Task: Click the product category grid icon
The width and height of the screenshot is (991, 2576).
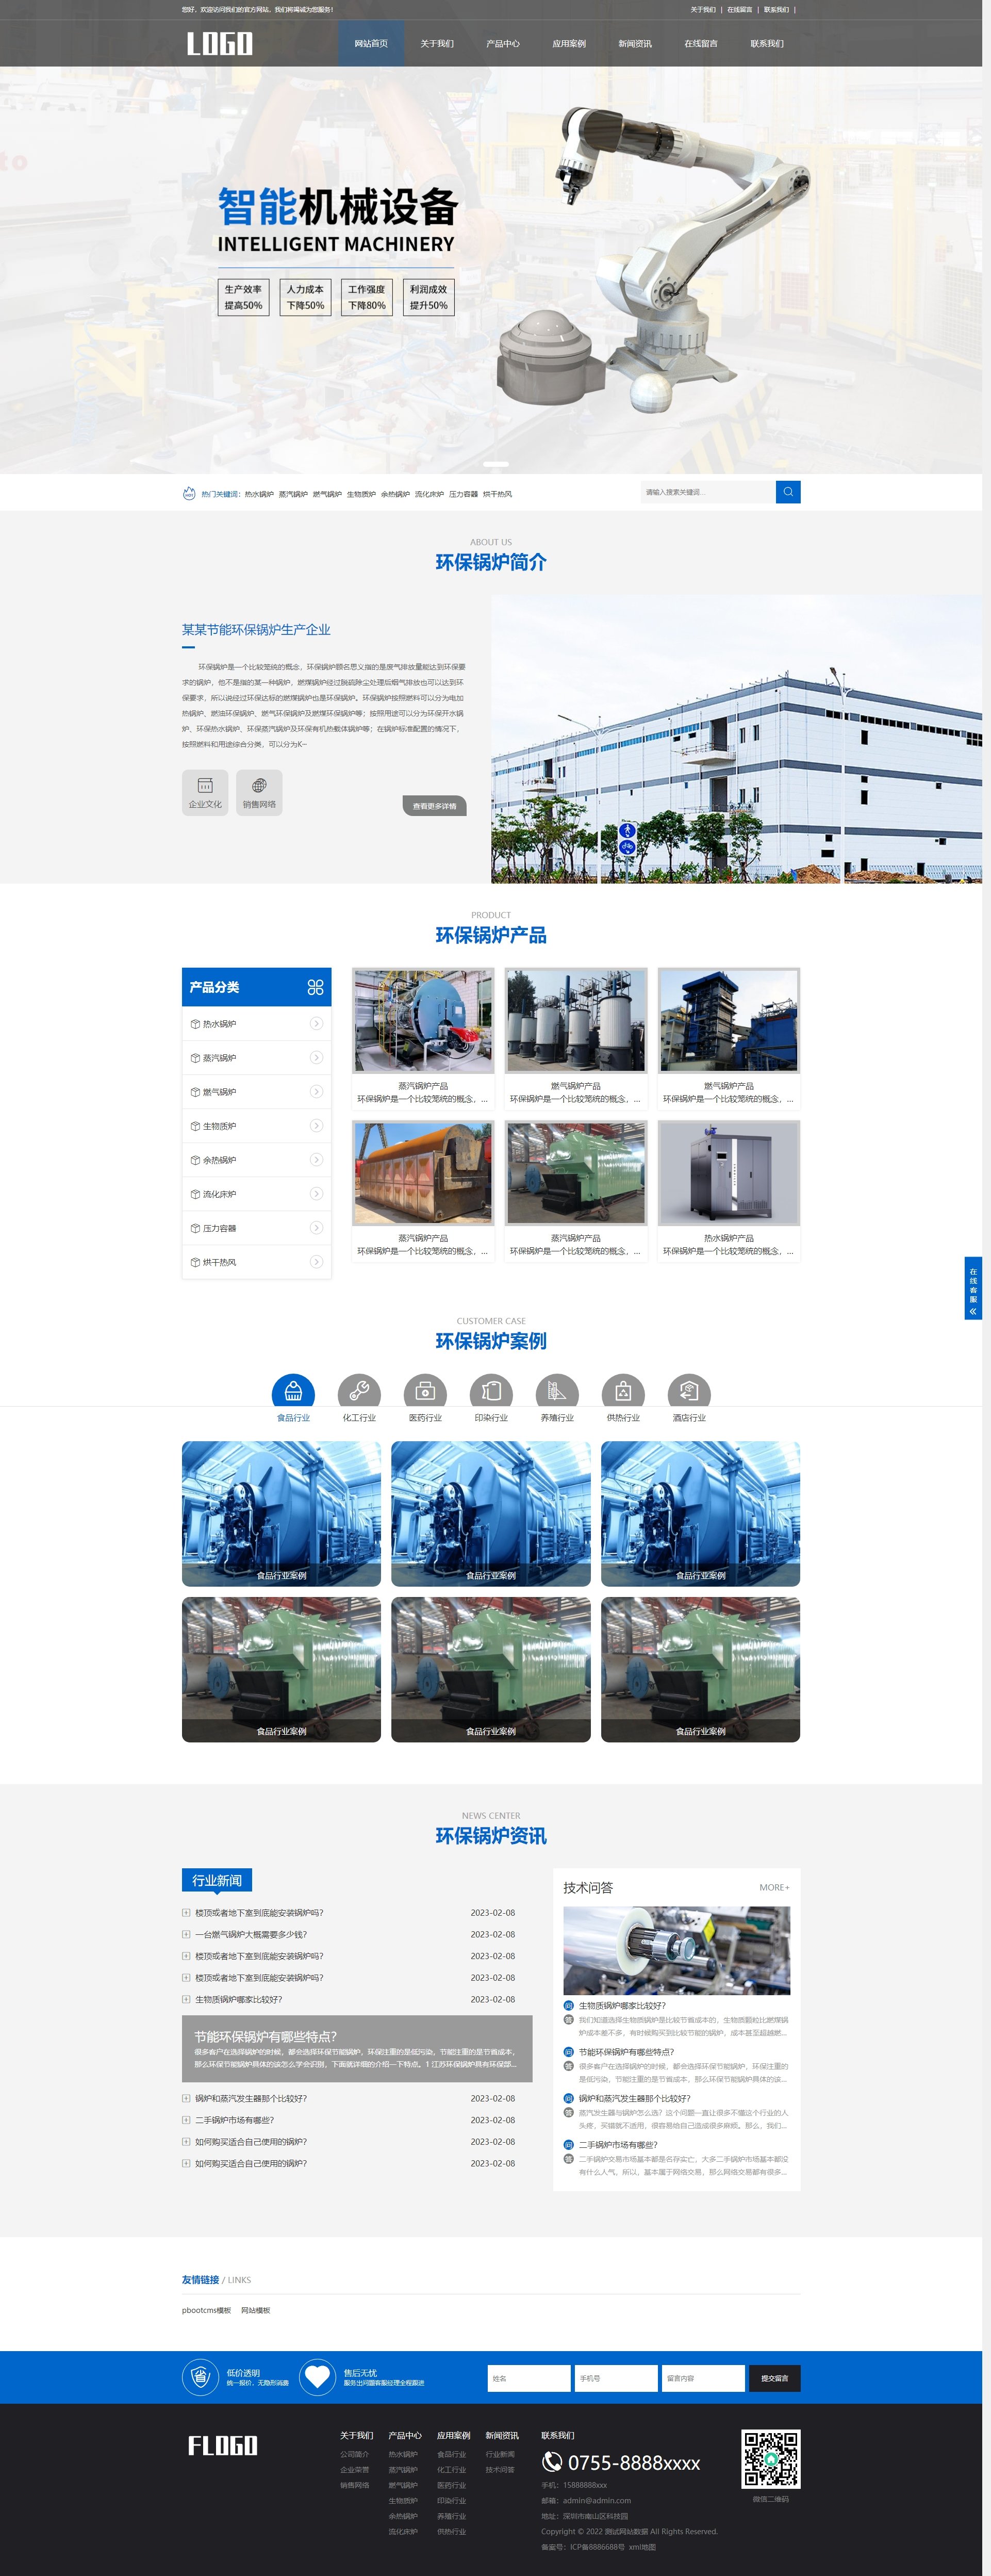Action: [x=315, y=987]
